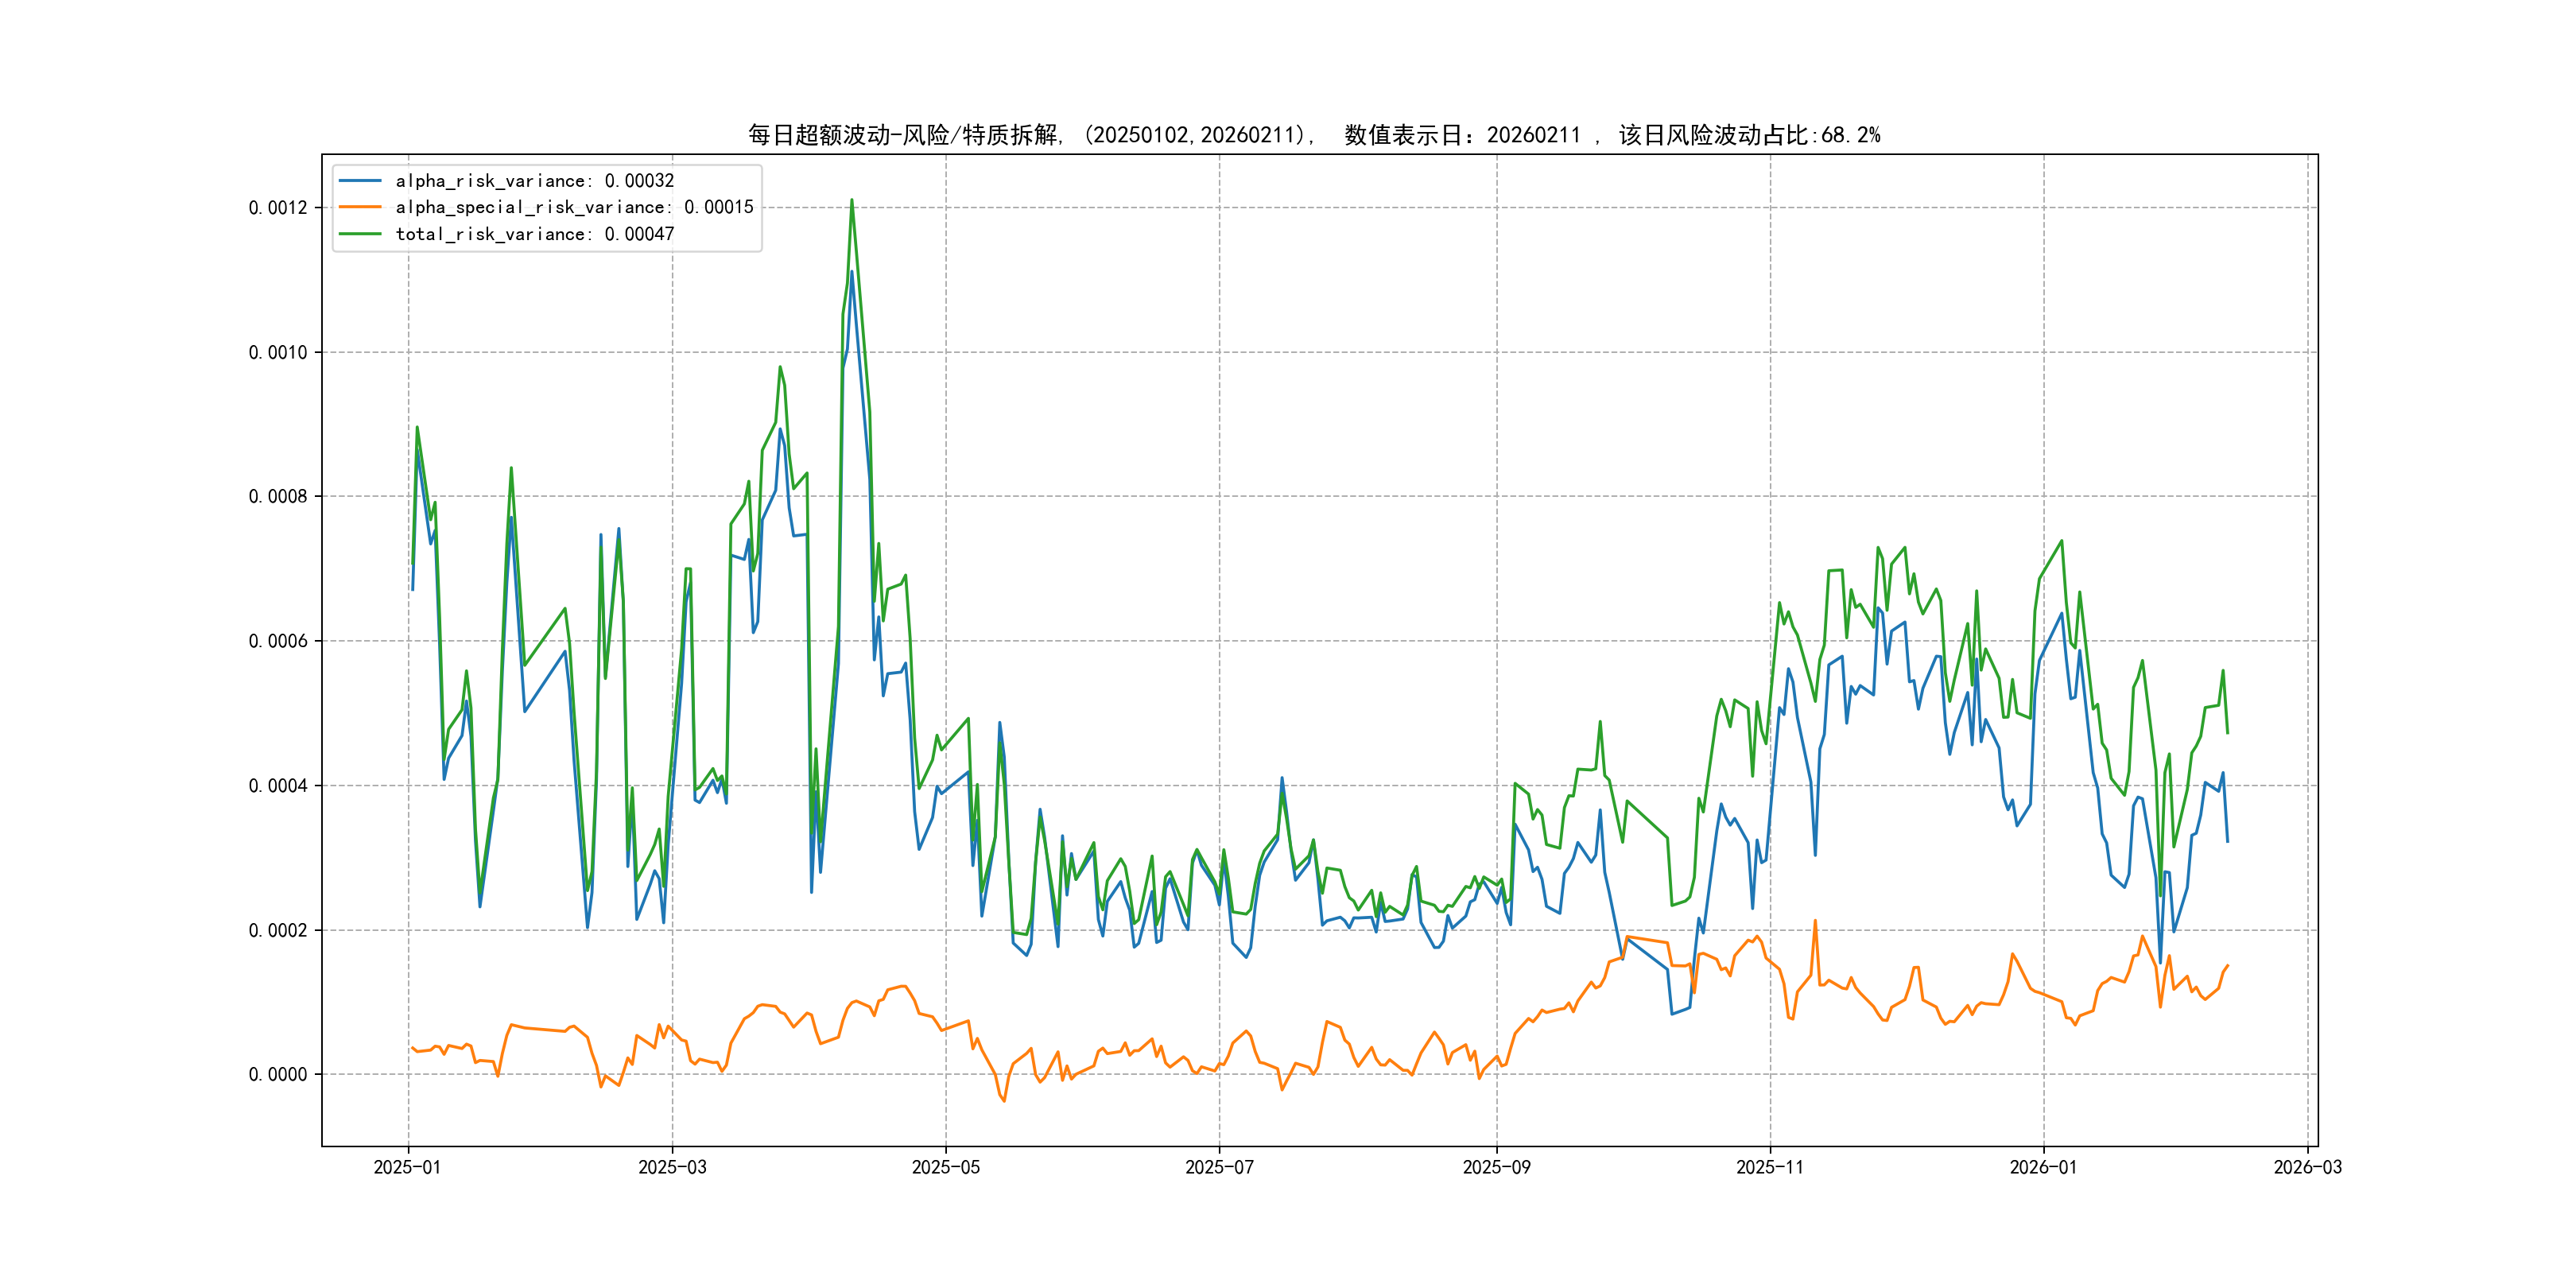Click the 68.2% value in the title
Viewport: 2576px width, 1288px height.
[x=1850, y=135]
